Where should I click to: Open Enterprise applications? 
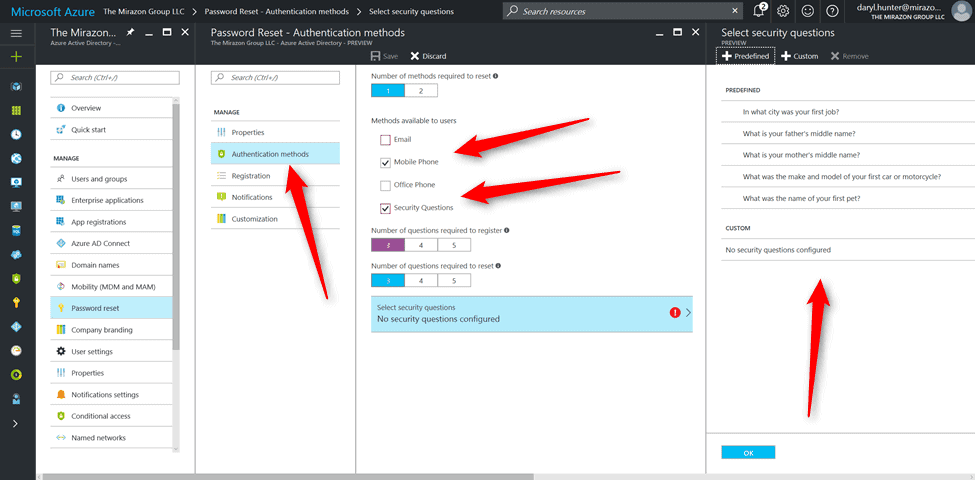click(x=111, y=200)
